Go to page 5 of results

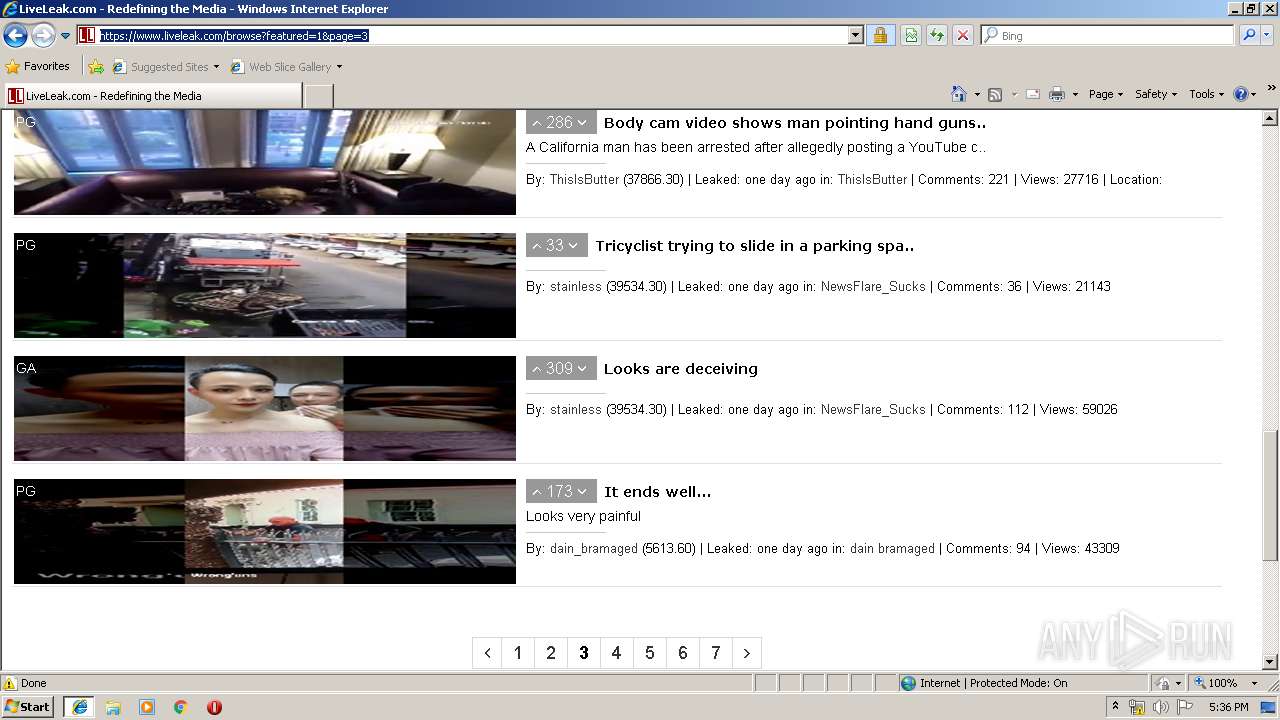(650, 653)
